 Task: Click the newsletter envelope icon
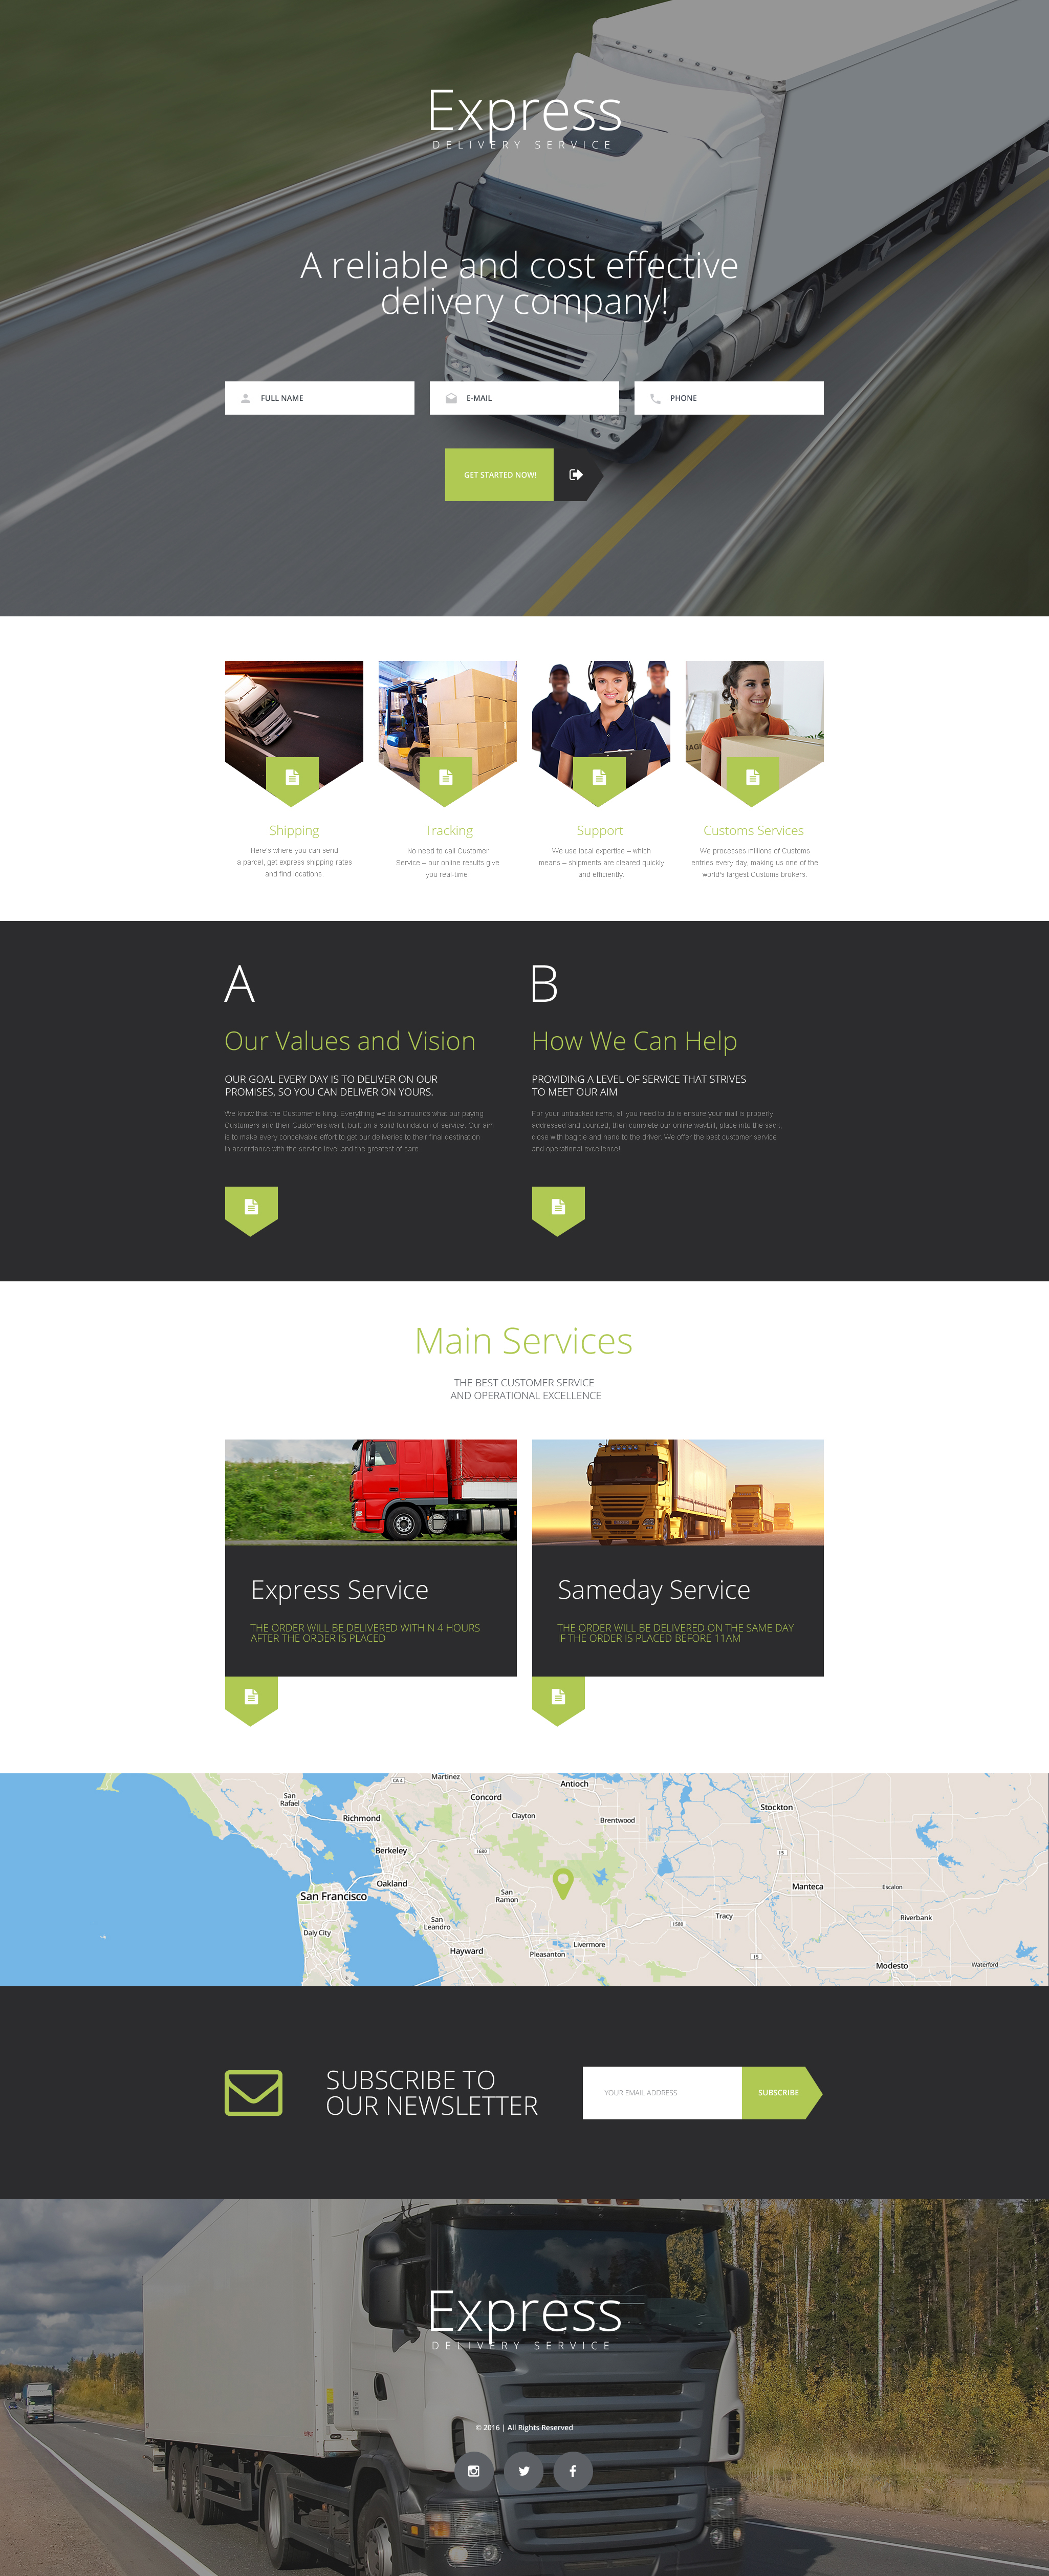(254, 2093)
